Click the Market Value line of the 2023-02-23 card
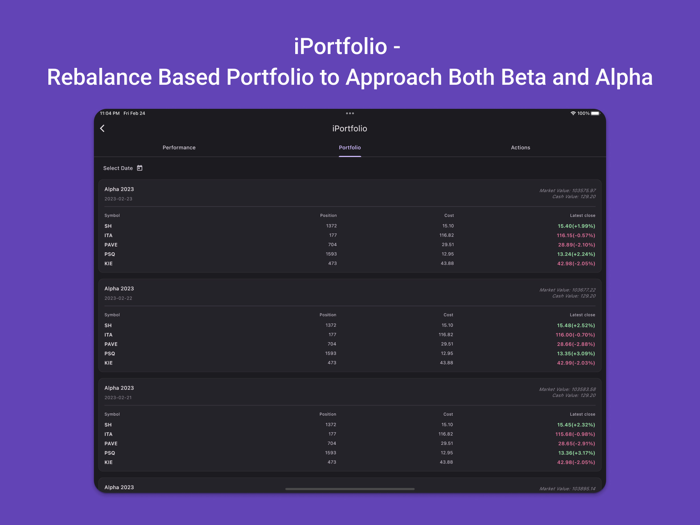 [567, 191]
